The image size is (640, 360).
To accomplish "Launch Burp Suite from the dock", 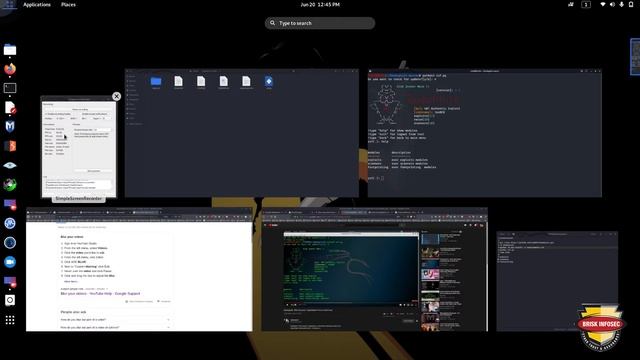I will (x=10, y=146).
